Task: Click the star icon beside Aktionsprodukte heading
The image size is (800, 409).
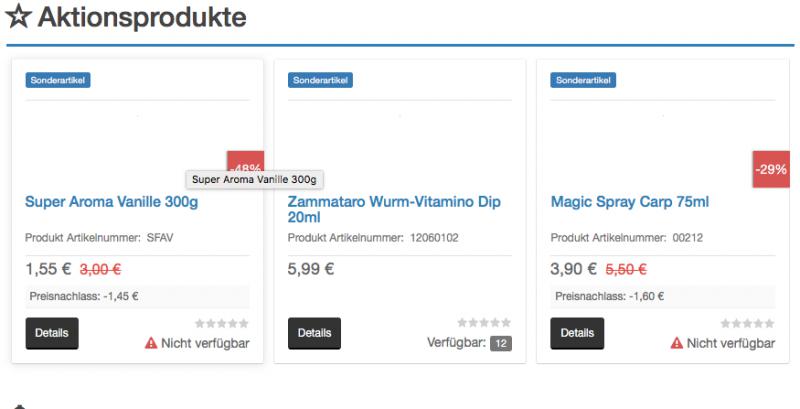Action: (18, 17)
